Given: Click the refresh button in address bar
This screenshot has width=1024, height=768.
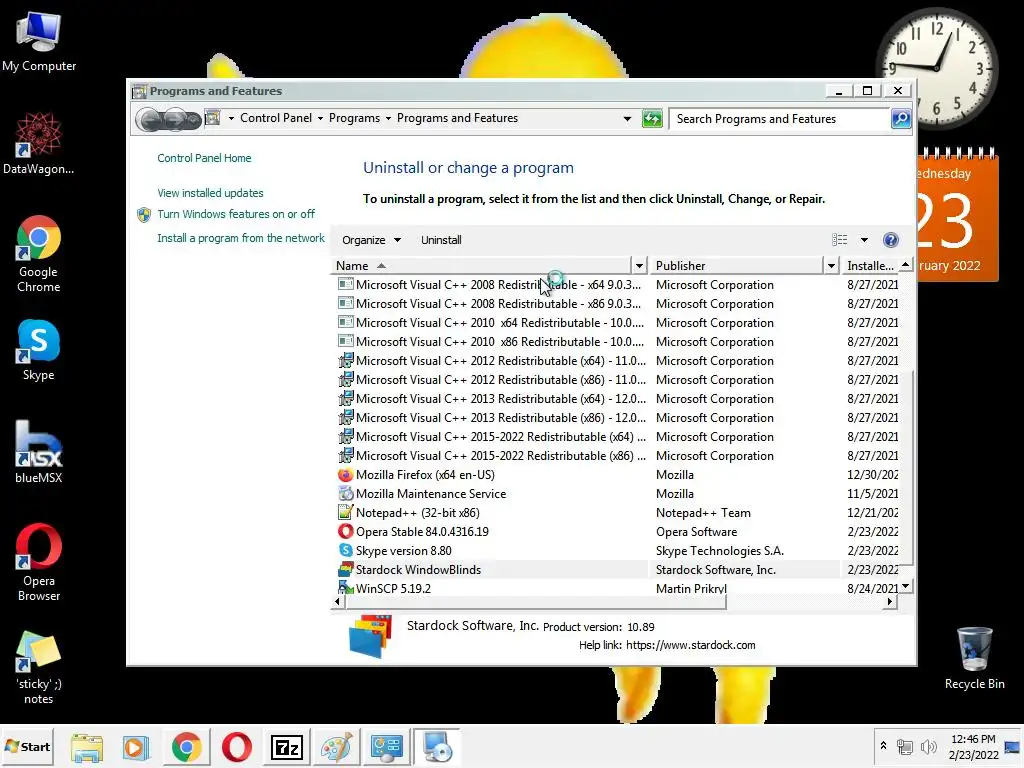Looking at the screenshot, I should coord(652,119).
